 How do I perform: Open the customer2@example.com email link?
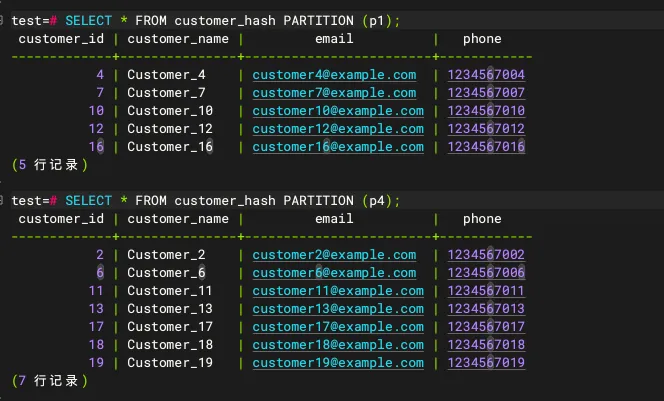(334, 255)
